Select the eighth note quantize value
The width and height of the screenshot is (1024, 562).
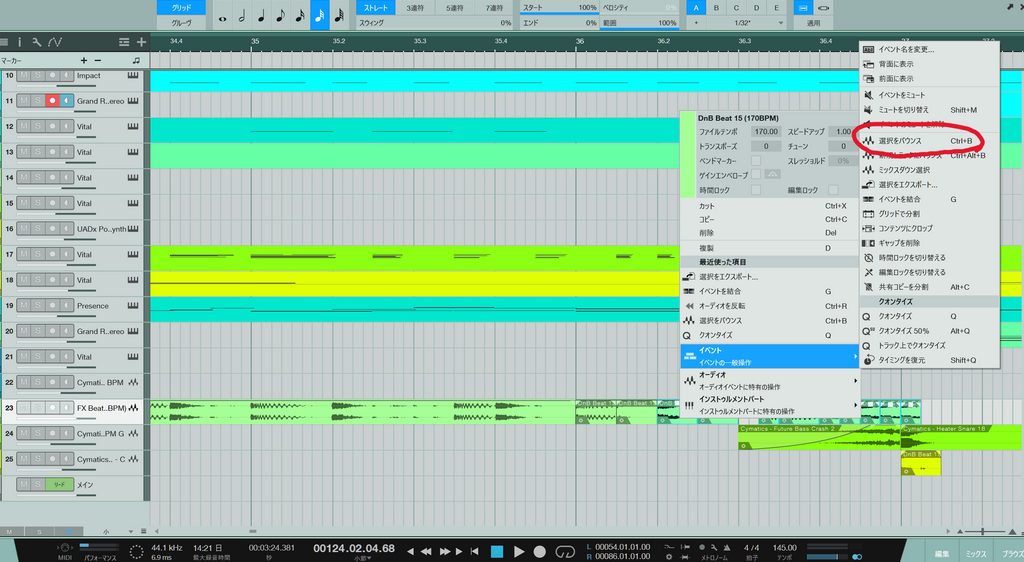281,16
